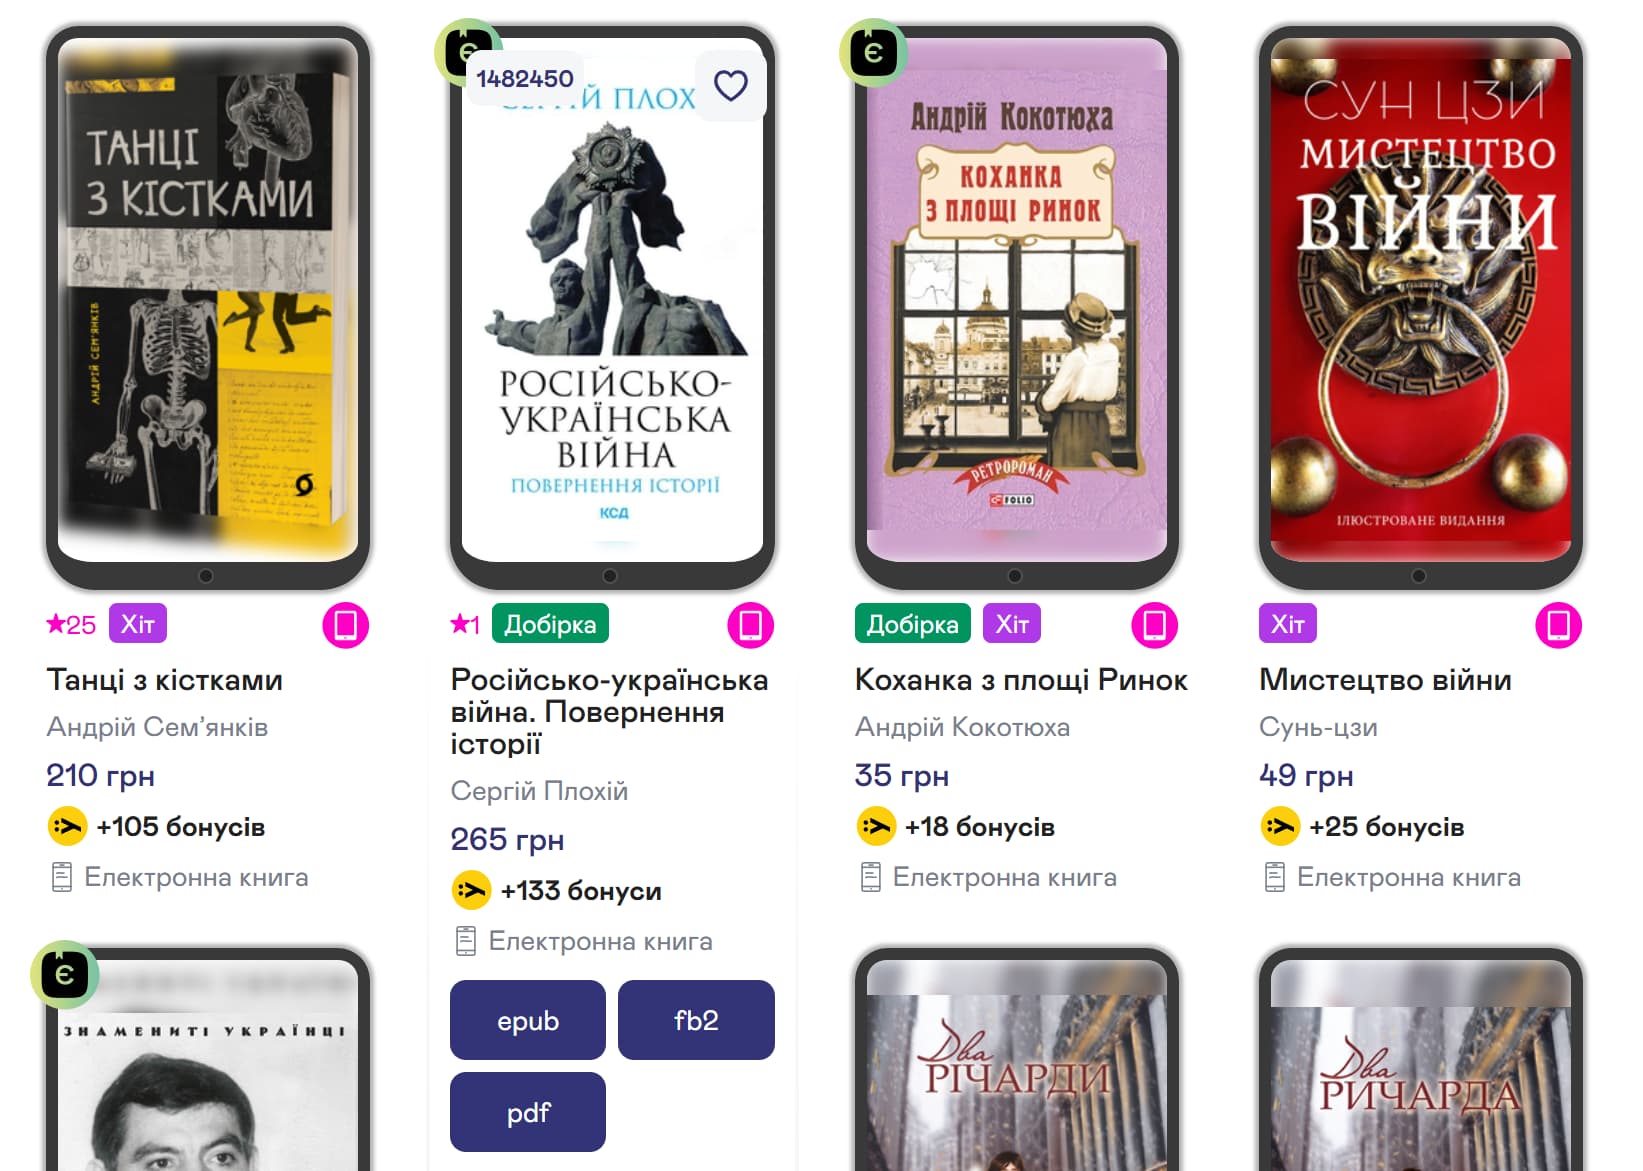Click yellow bonus icon next to +25 бонусів

tap(1280, 827)
